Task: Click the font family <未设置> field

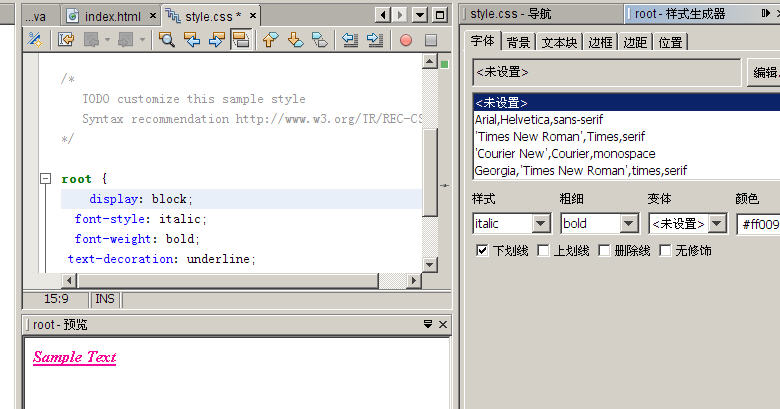Action: point(607,72)
